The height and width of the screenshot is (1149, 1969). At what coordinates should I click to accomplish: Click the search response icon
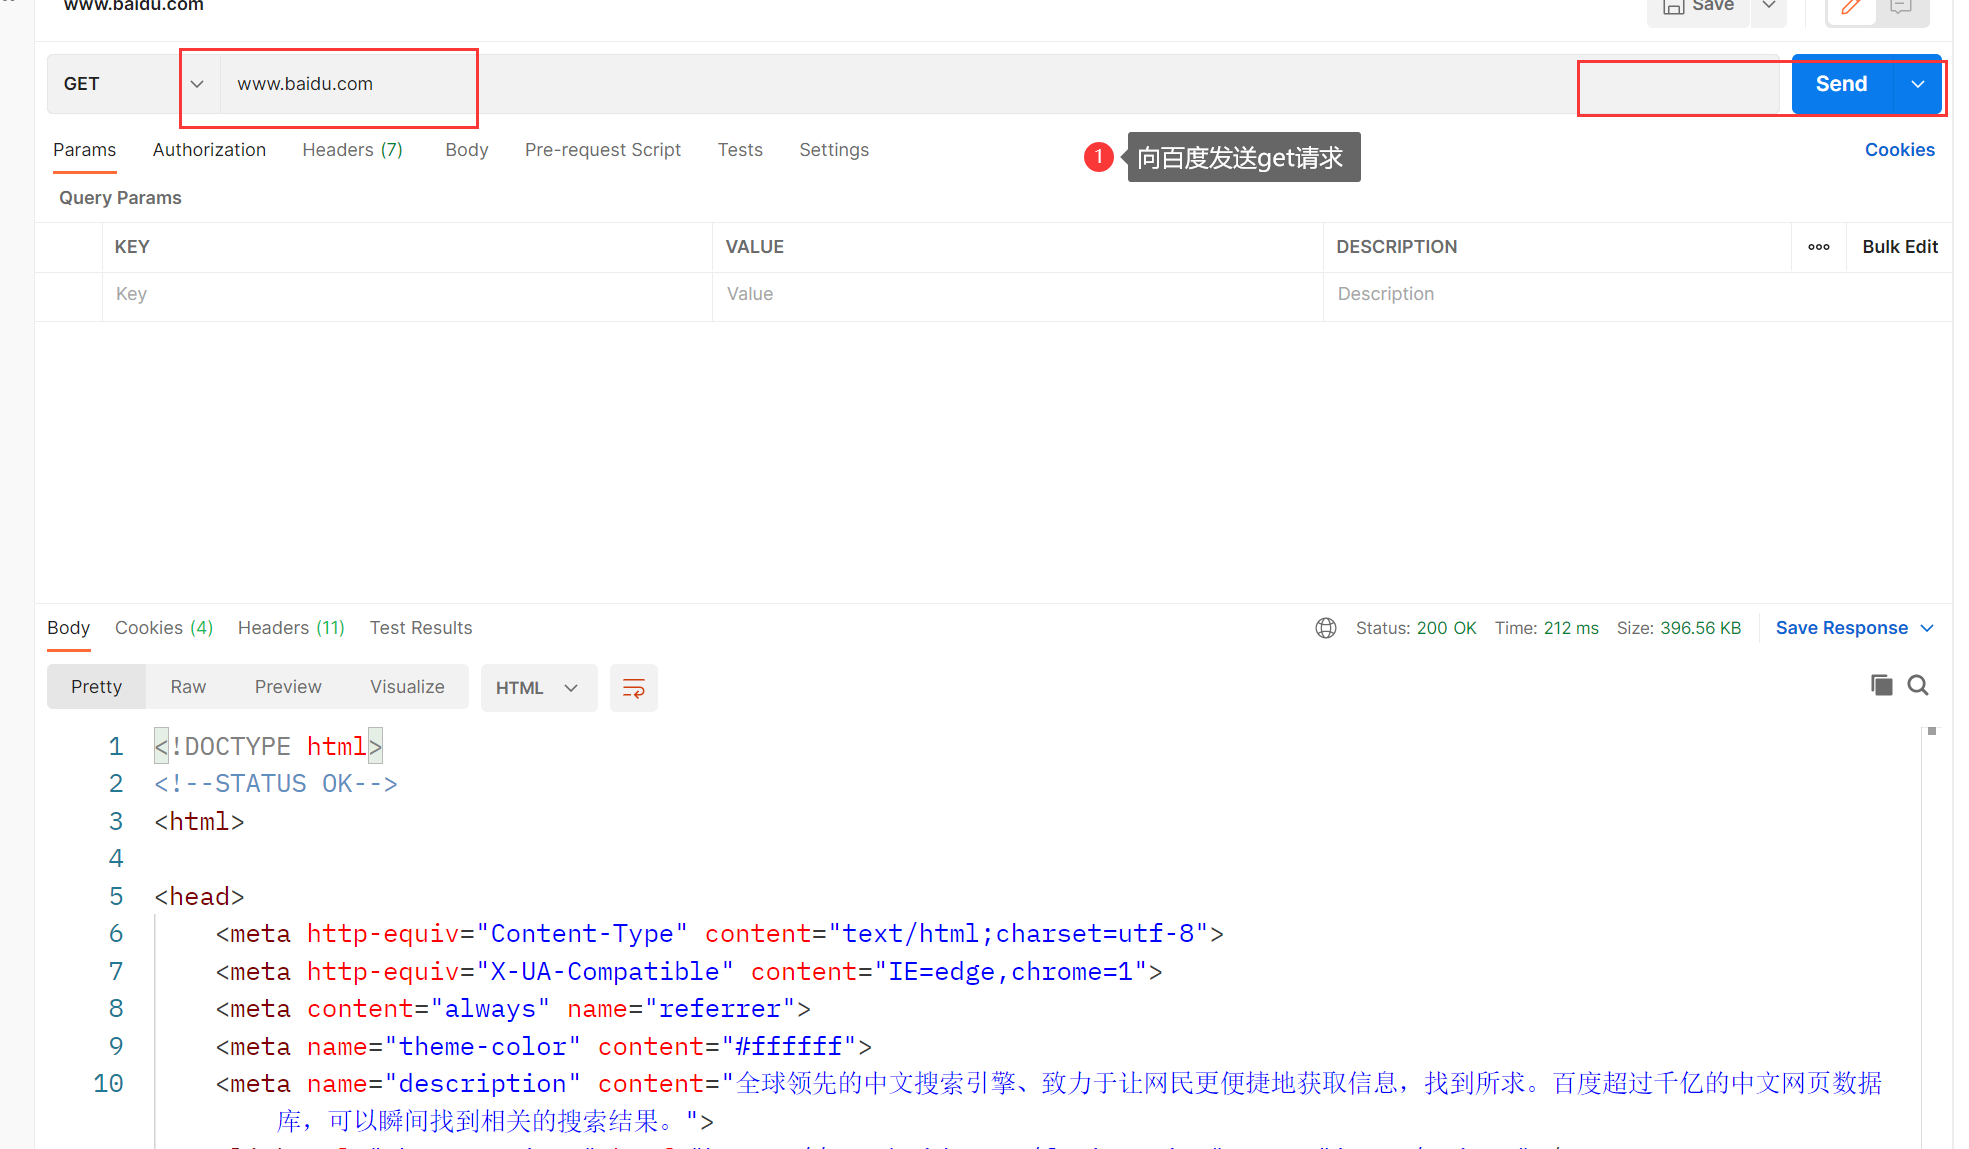(x=1918, y=685)
